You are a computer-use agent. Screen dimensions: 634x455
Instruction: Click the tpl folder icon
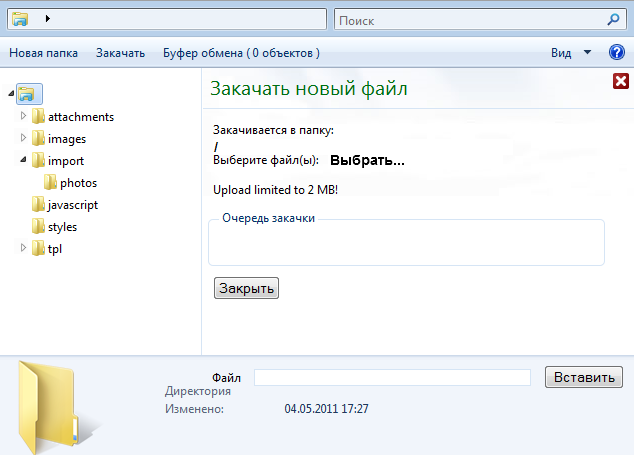click(x=38, y=248)
